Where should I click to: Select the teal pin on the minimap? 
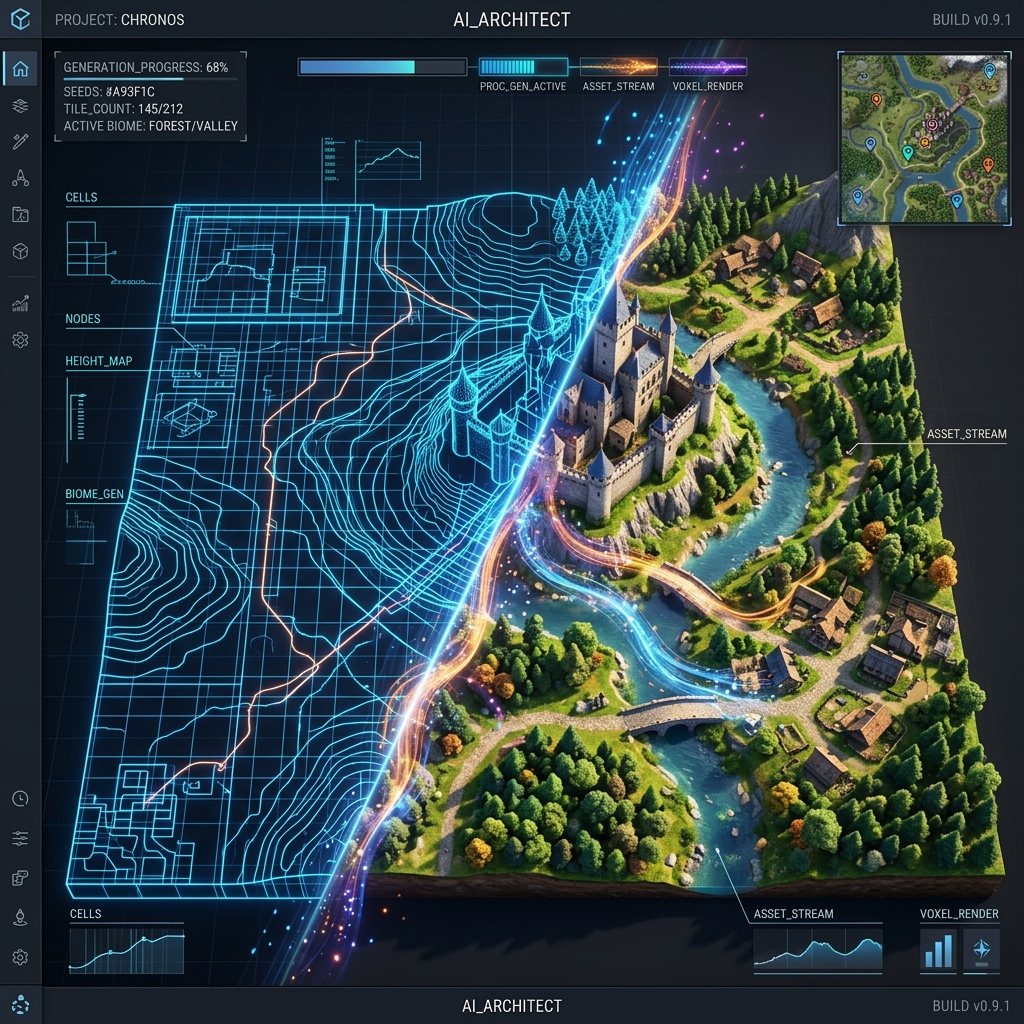[x=907, y=153]
